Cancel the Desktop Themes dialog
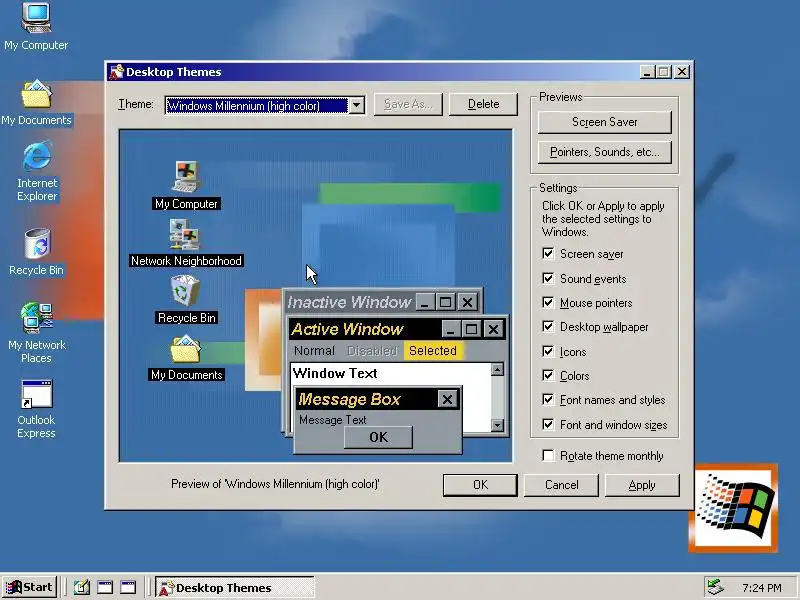The height and width of the screenshot is (600, 800). (x=561, y=485)
